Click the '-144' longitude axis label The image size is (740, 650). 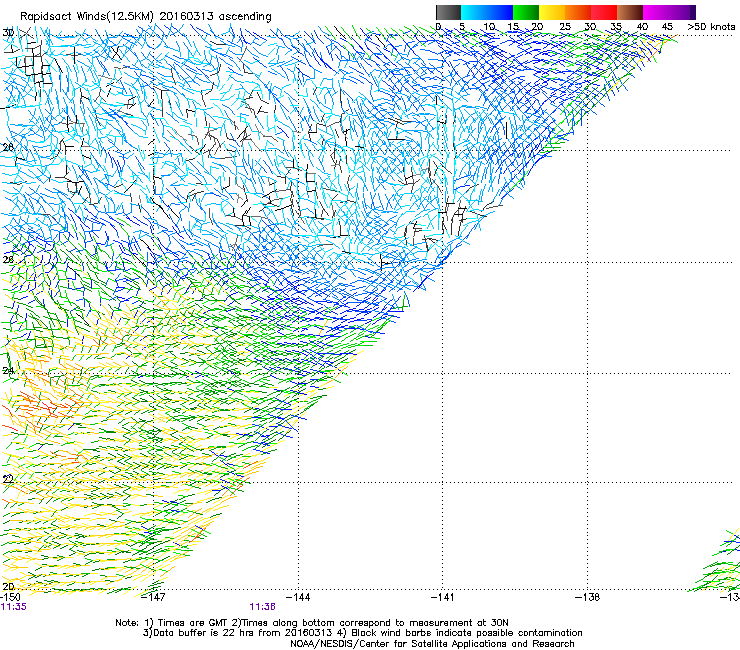click(298, 597)
